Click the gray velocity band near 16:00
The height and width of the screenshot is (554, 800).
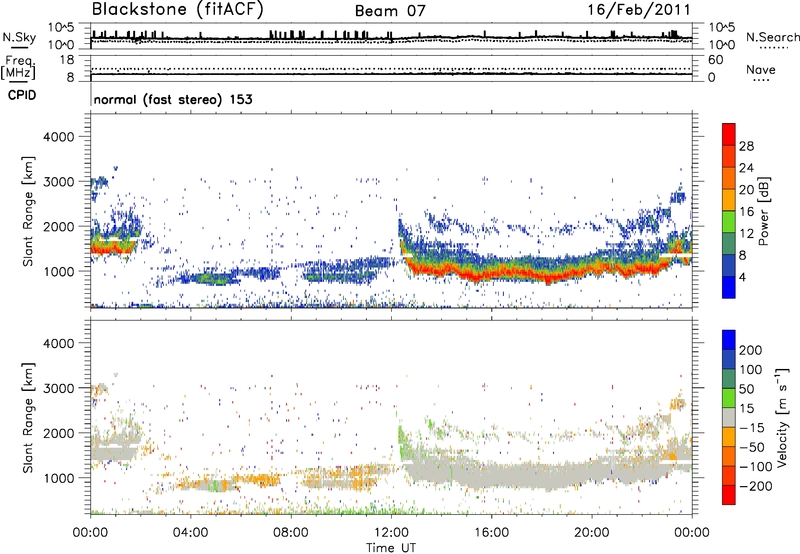[x=490, y=475]
